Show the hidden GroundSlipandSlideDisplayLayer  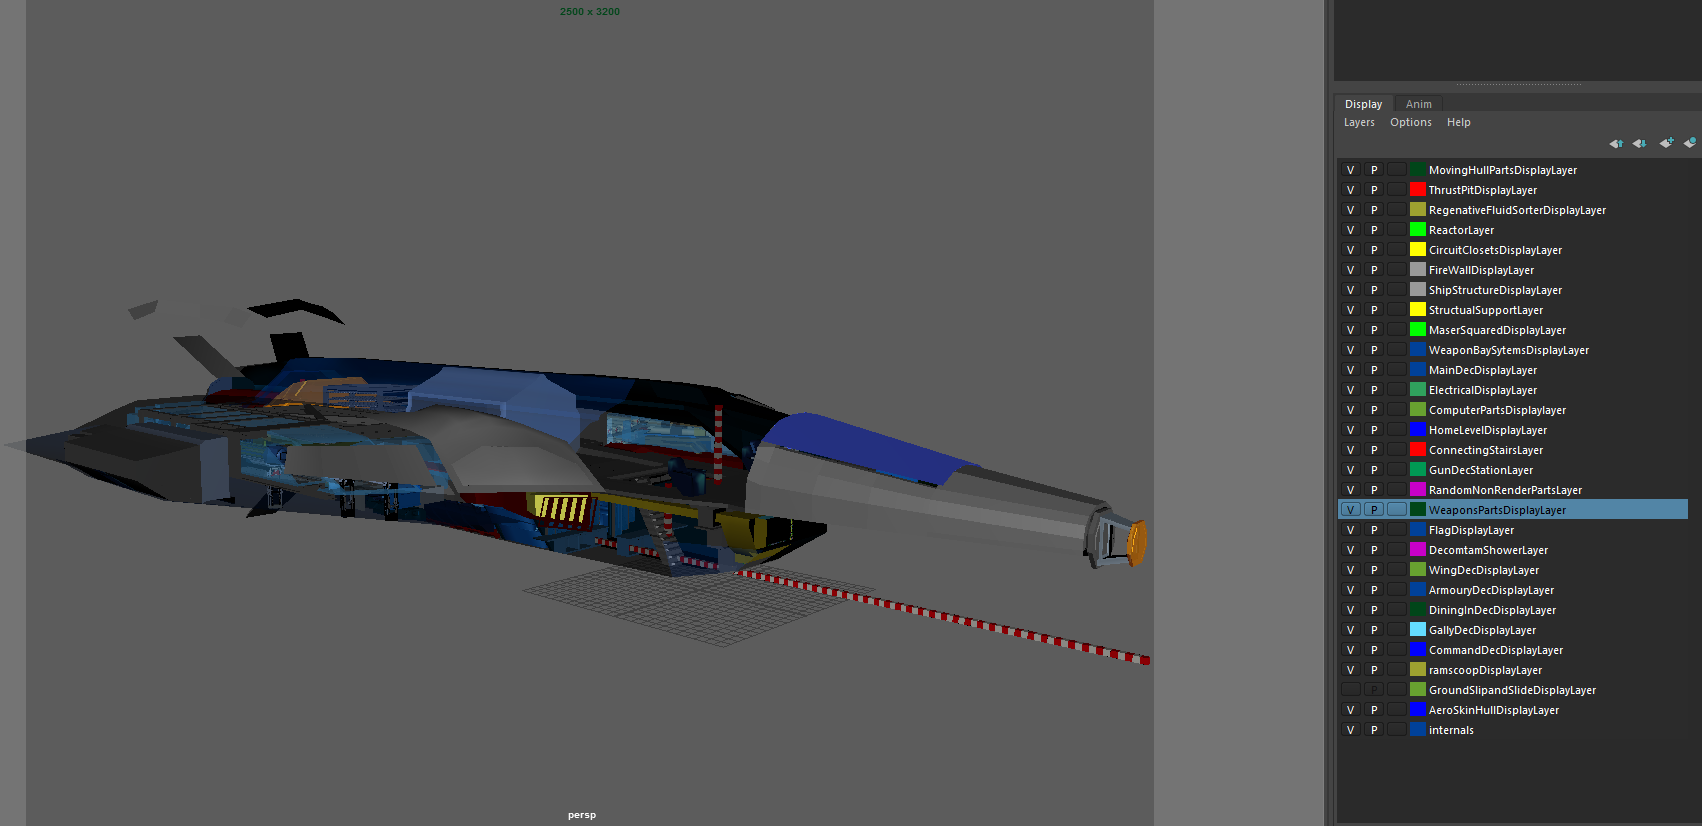(1350, 690)
